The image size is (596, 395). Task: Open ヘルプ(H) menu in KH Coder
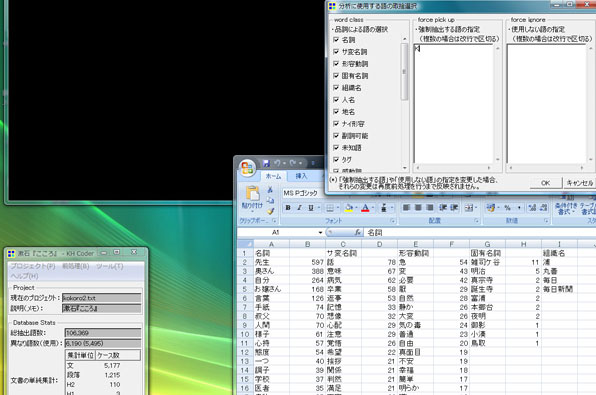tap(24, 276)
